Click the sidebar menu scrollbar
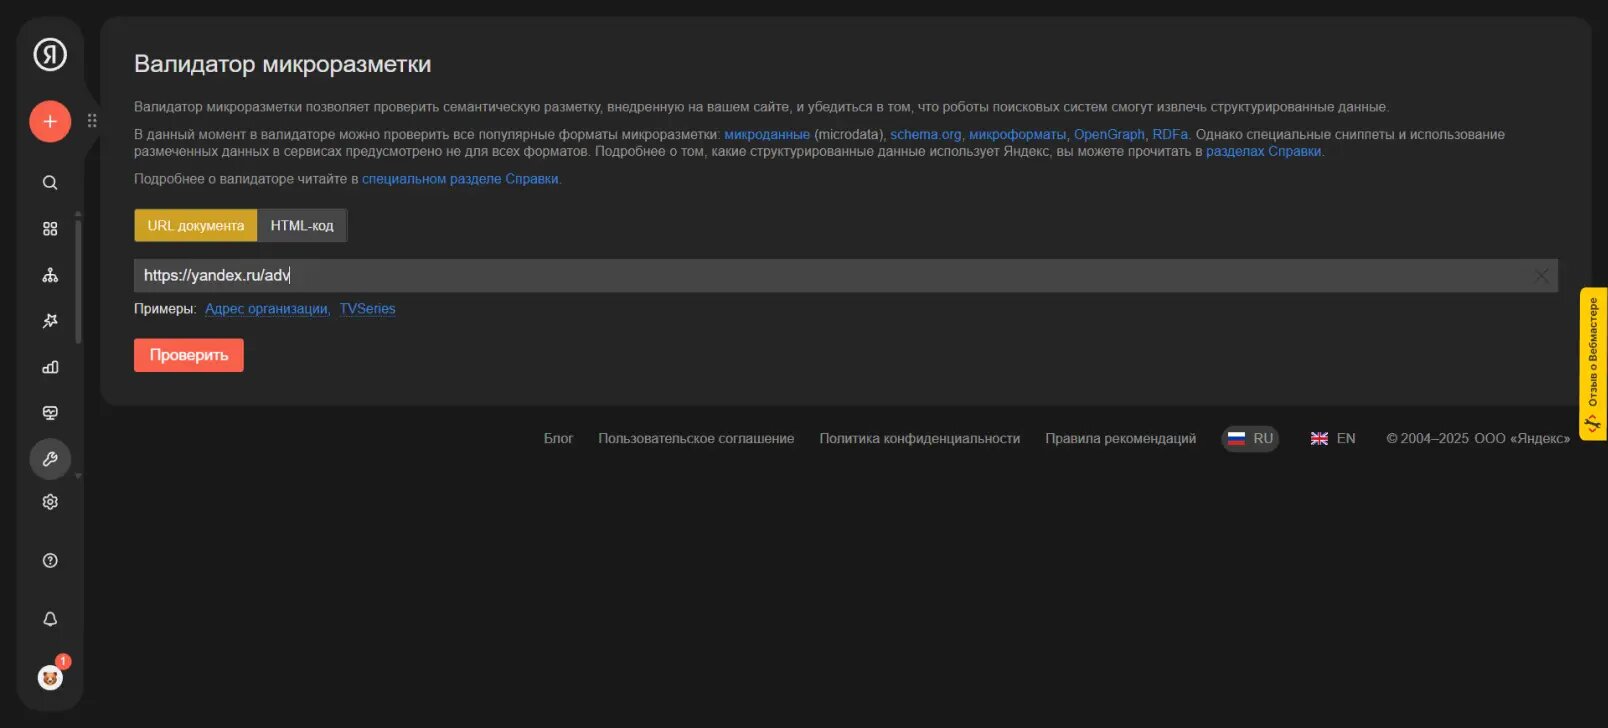The width and height of the screenshot is (1608, 728). click(x=78, y=280)
